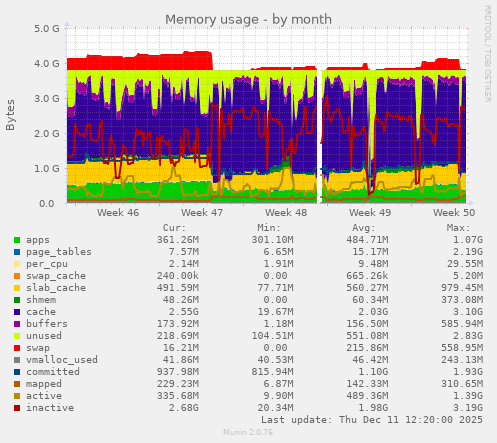497x443 pixels.
Task: Click the 'Last update' timestamp line
Action: (372, 420)
